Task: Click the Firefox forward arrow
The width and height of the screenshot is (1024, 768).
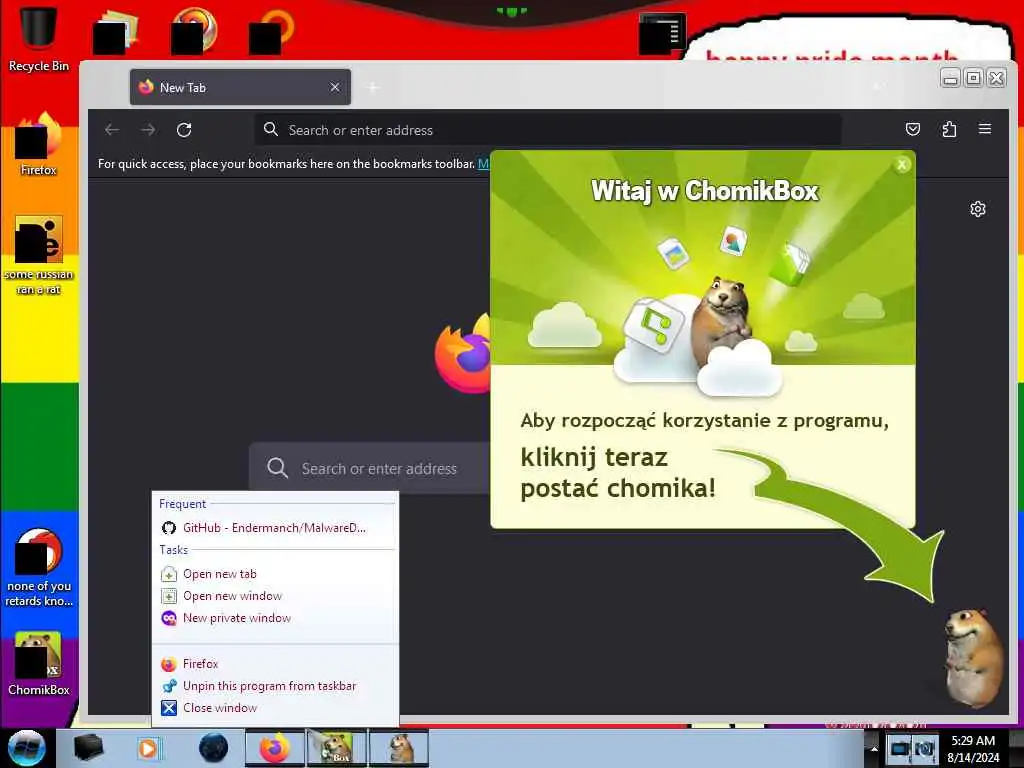Action: 148,130
